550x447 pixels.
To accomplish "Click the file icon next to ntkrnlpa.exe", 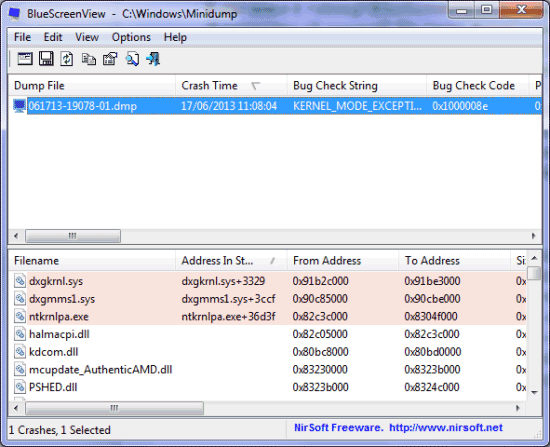I will 20,316.
